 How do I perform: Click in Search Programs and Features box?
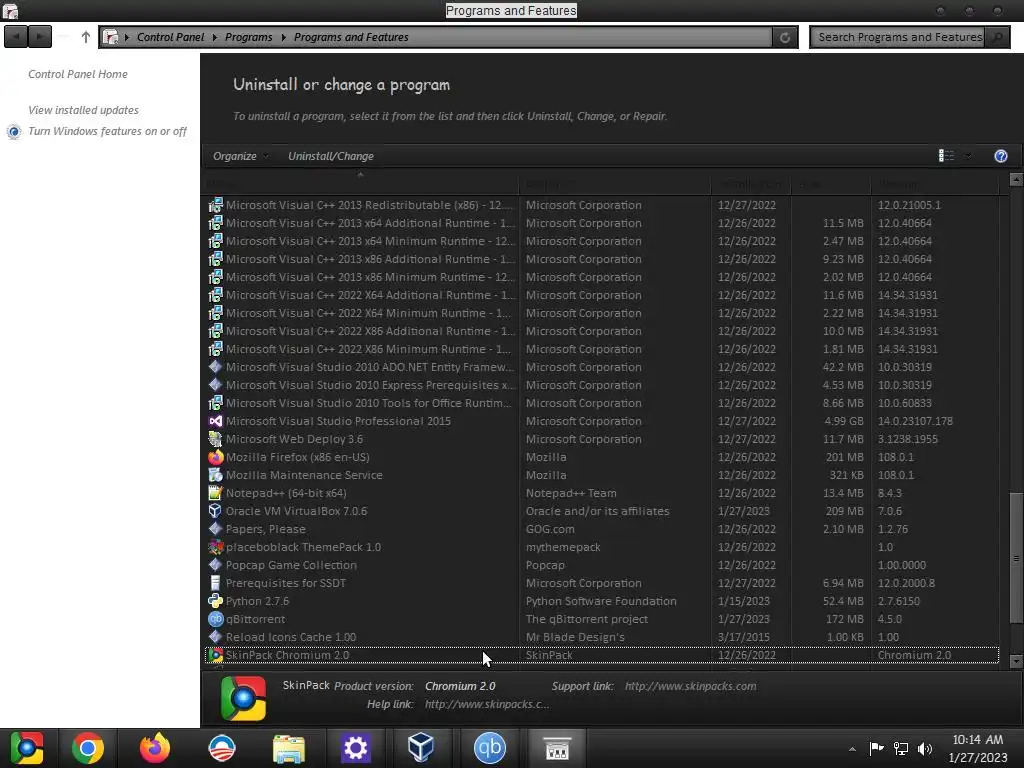coord(899,37)
